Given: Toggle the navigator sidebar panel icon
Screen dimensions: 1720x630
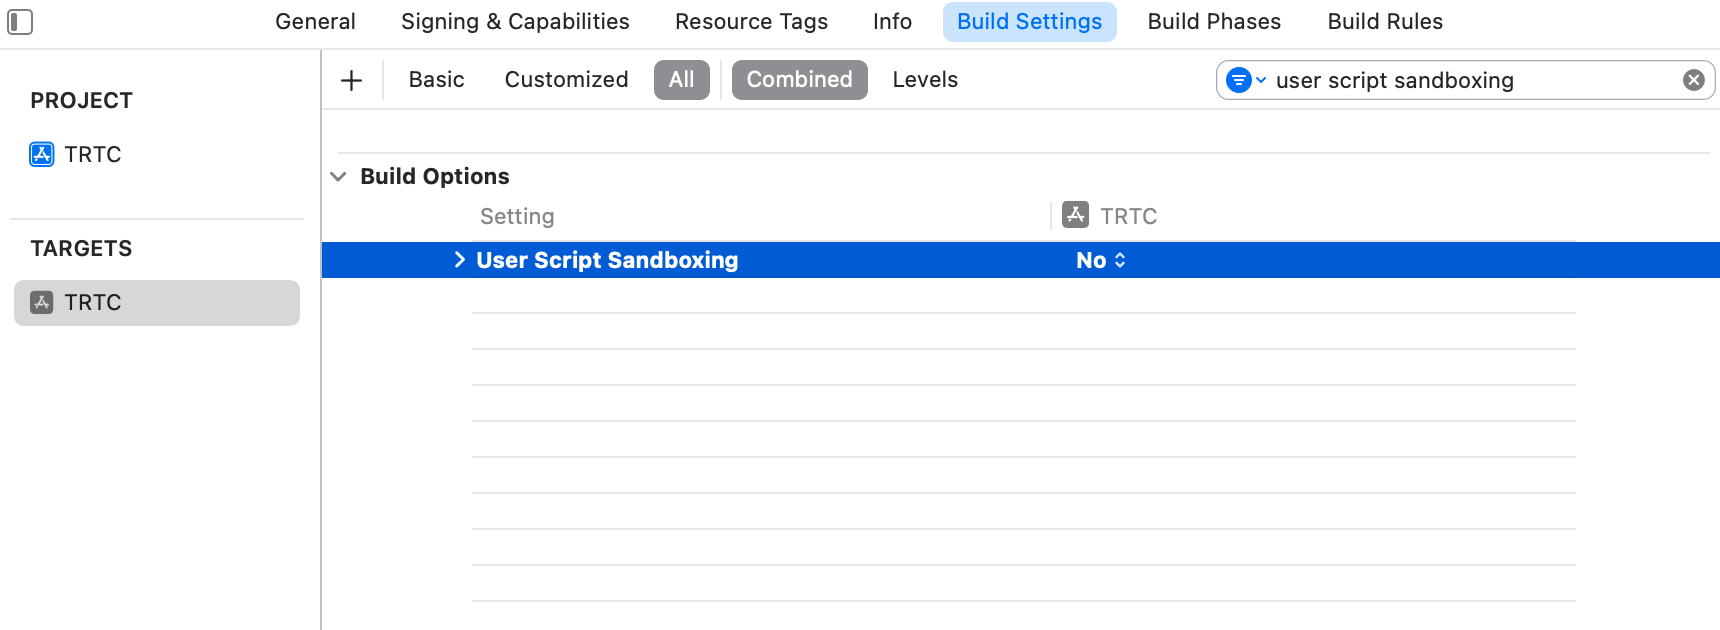Looking at the screenshot, I should pos(20,22).
